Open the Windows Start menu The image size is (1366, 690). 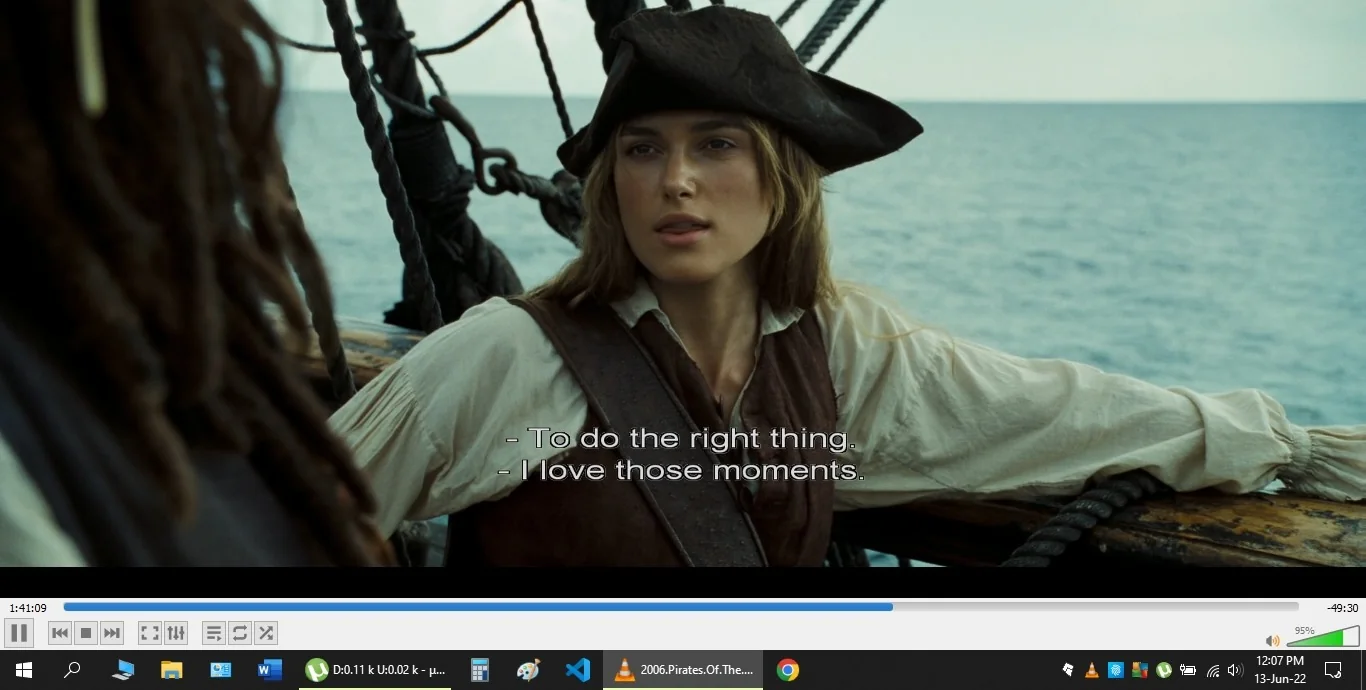[x=24, y=670]
